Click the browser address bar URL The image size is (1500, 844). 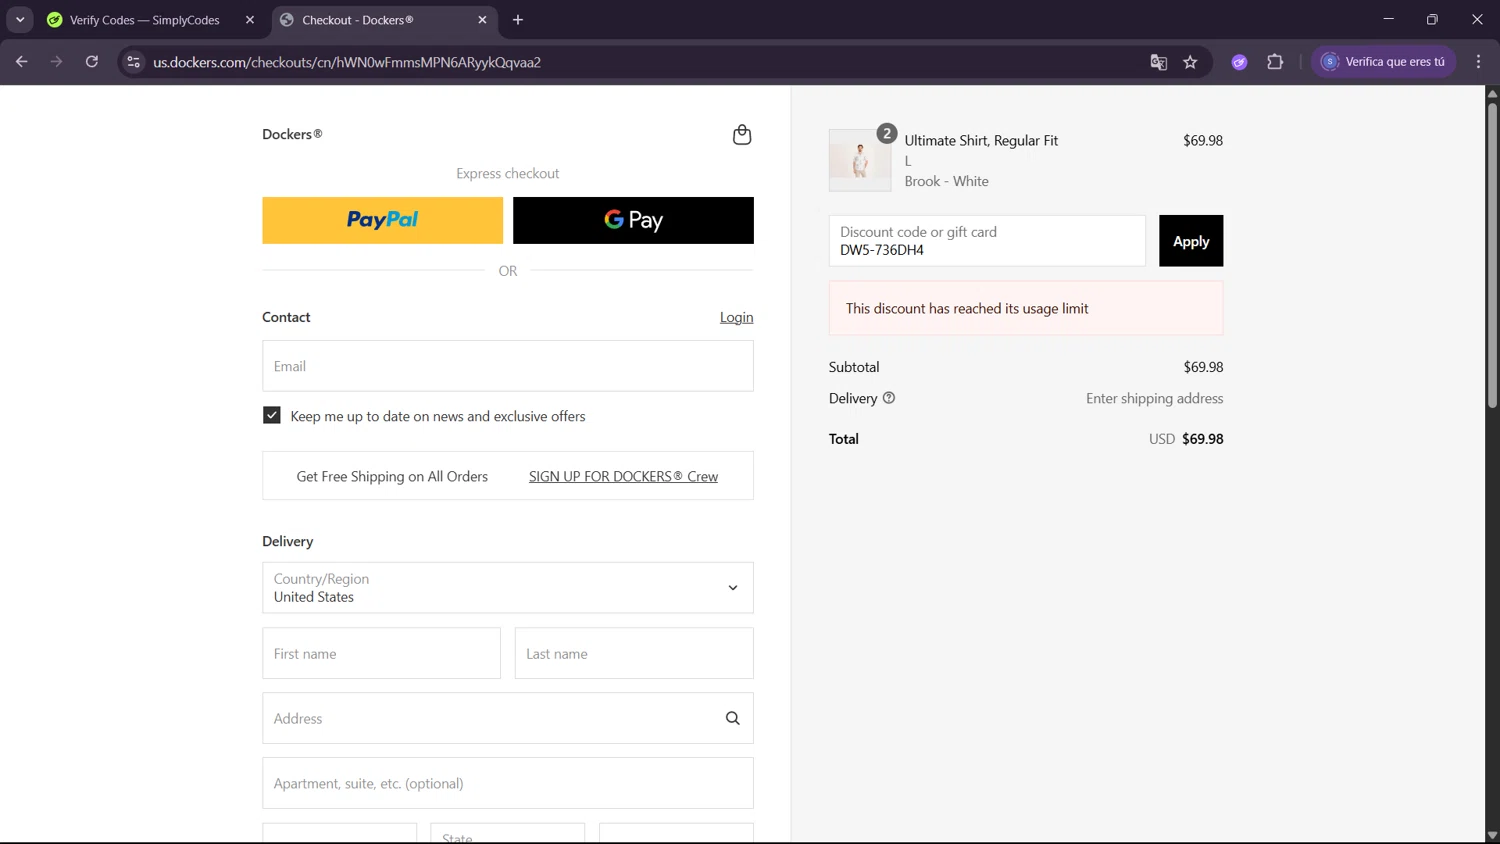[347, 62]
